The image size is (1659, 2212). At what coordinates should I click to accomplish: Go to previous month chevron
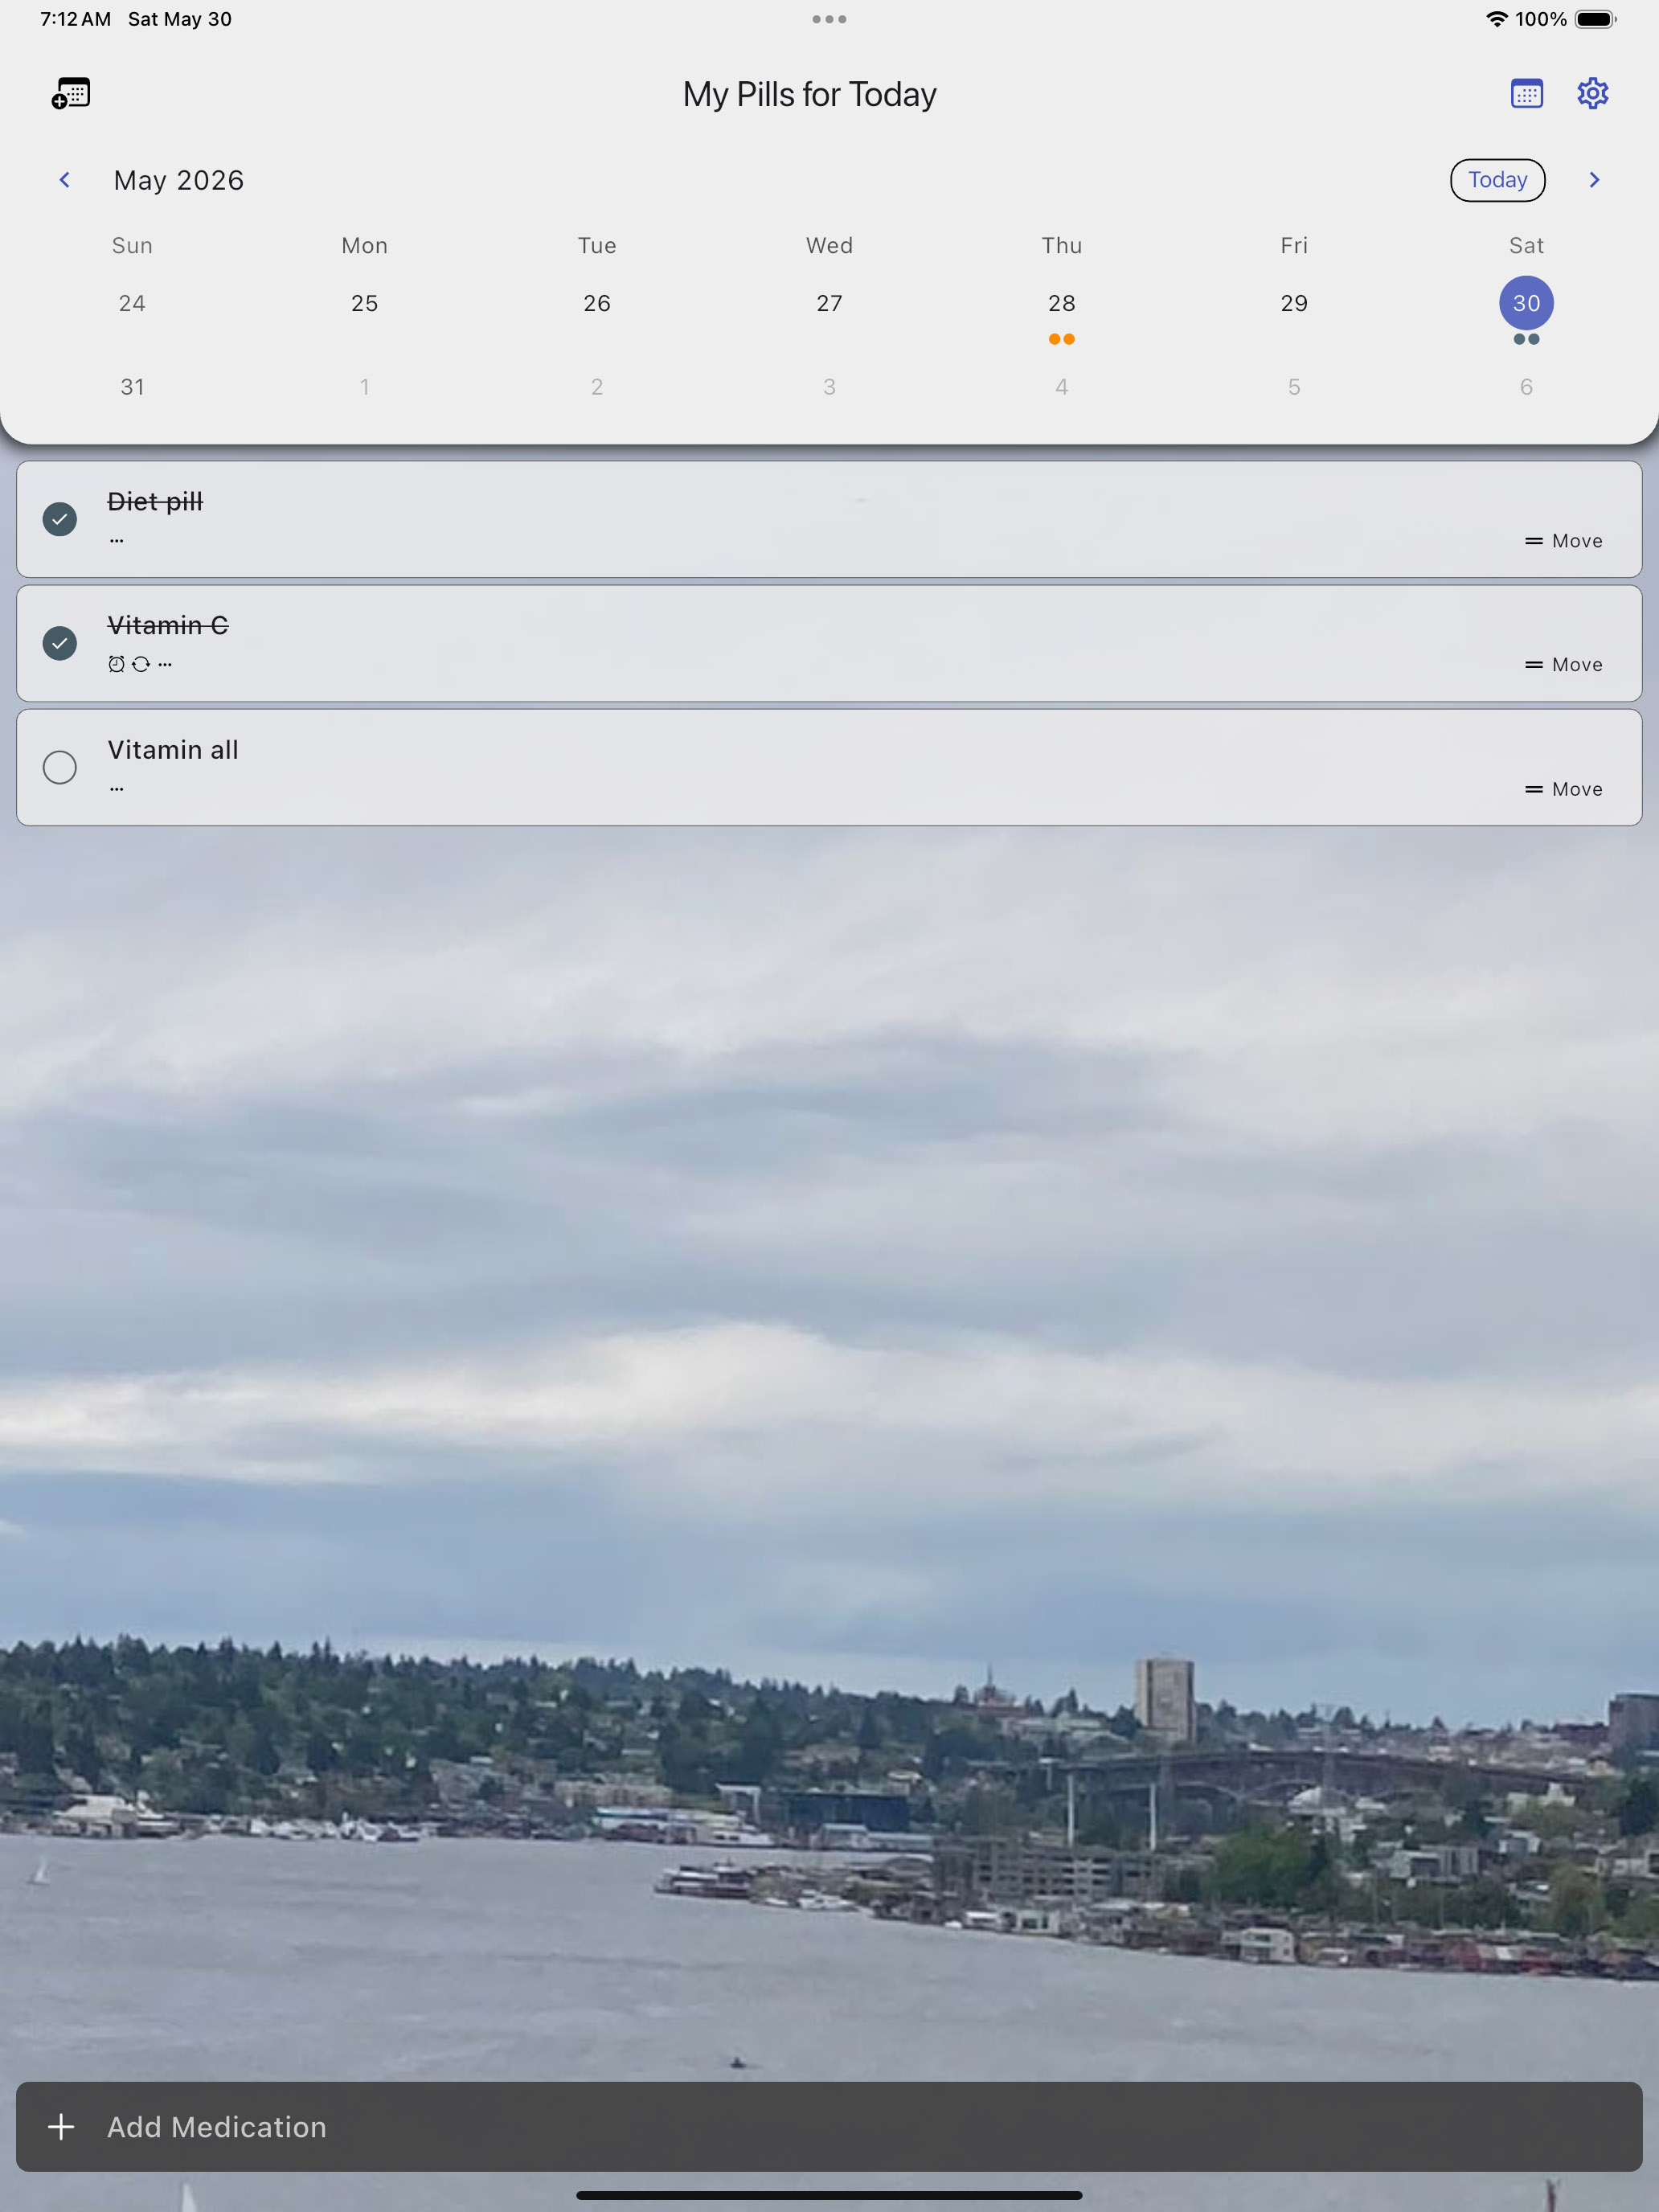65,180
